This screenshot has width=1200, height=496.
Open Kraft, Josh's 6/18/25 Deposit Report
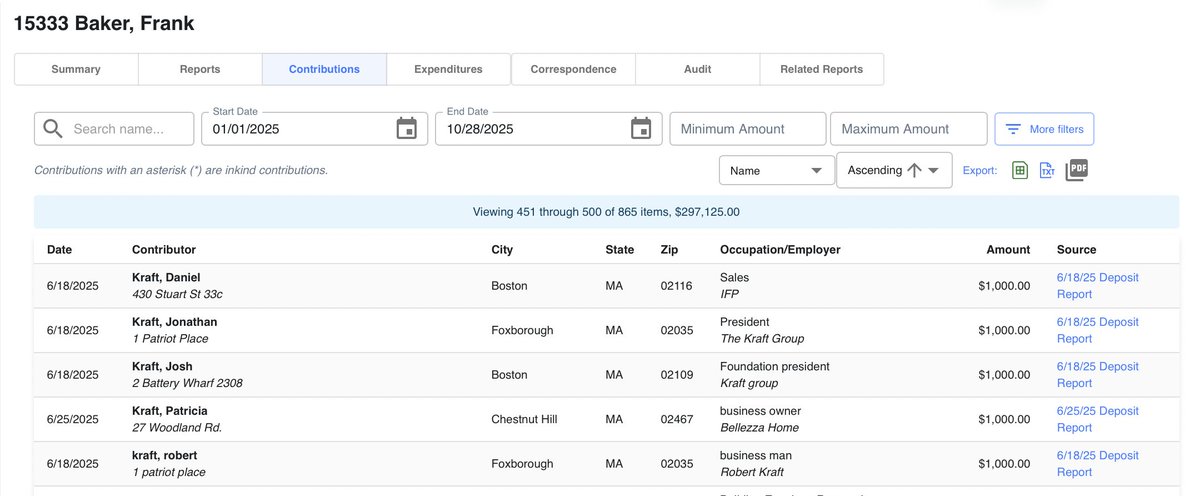pyautogui.click(x=1097, y=375)
